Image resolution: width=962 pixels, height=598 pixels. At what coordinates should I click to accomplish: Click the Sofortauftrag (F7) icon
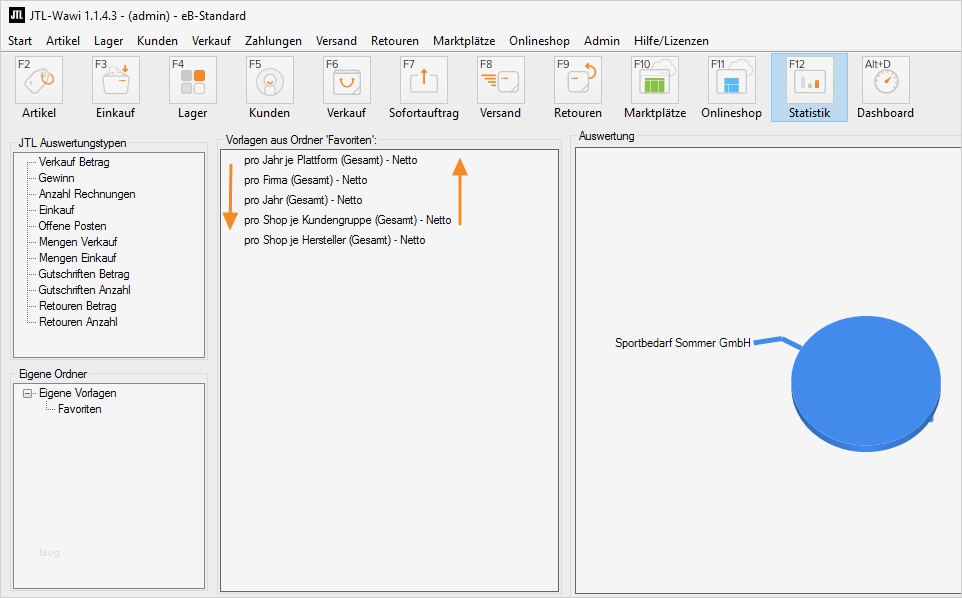click(x=423, y=80)
